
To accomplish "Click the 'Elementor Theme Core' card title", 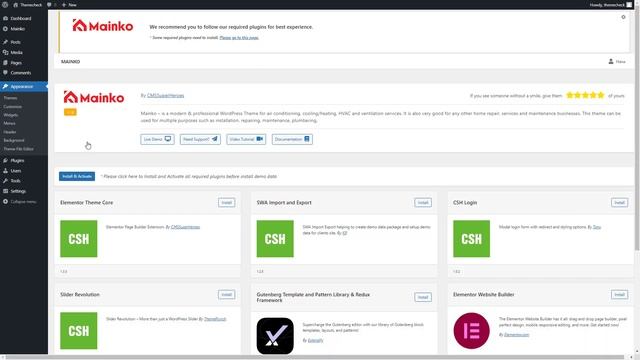I will click(87, 202).
